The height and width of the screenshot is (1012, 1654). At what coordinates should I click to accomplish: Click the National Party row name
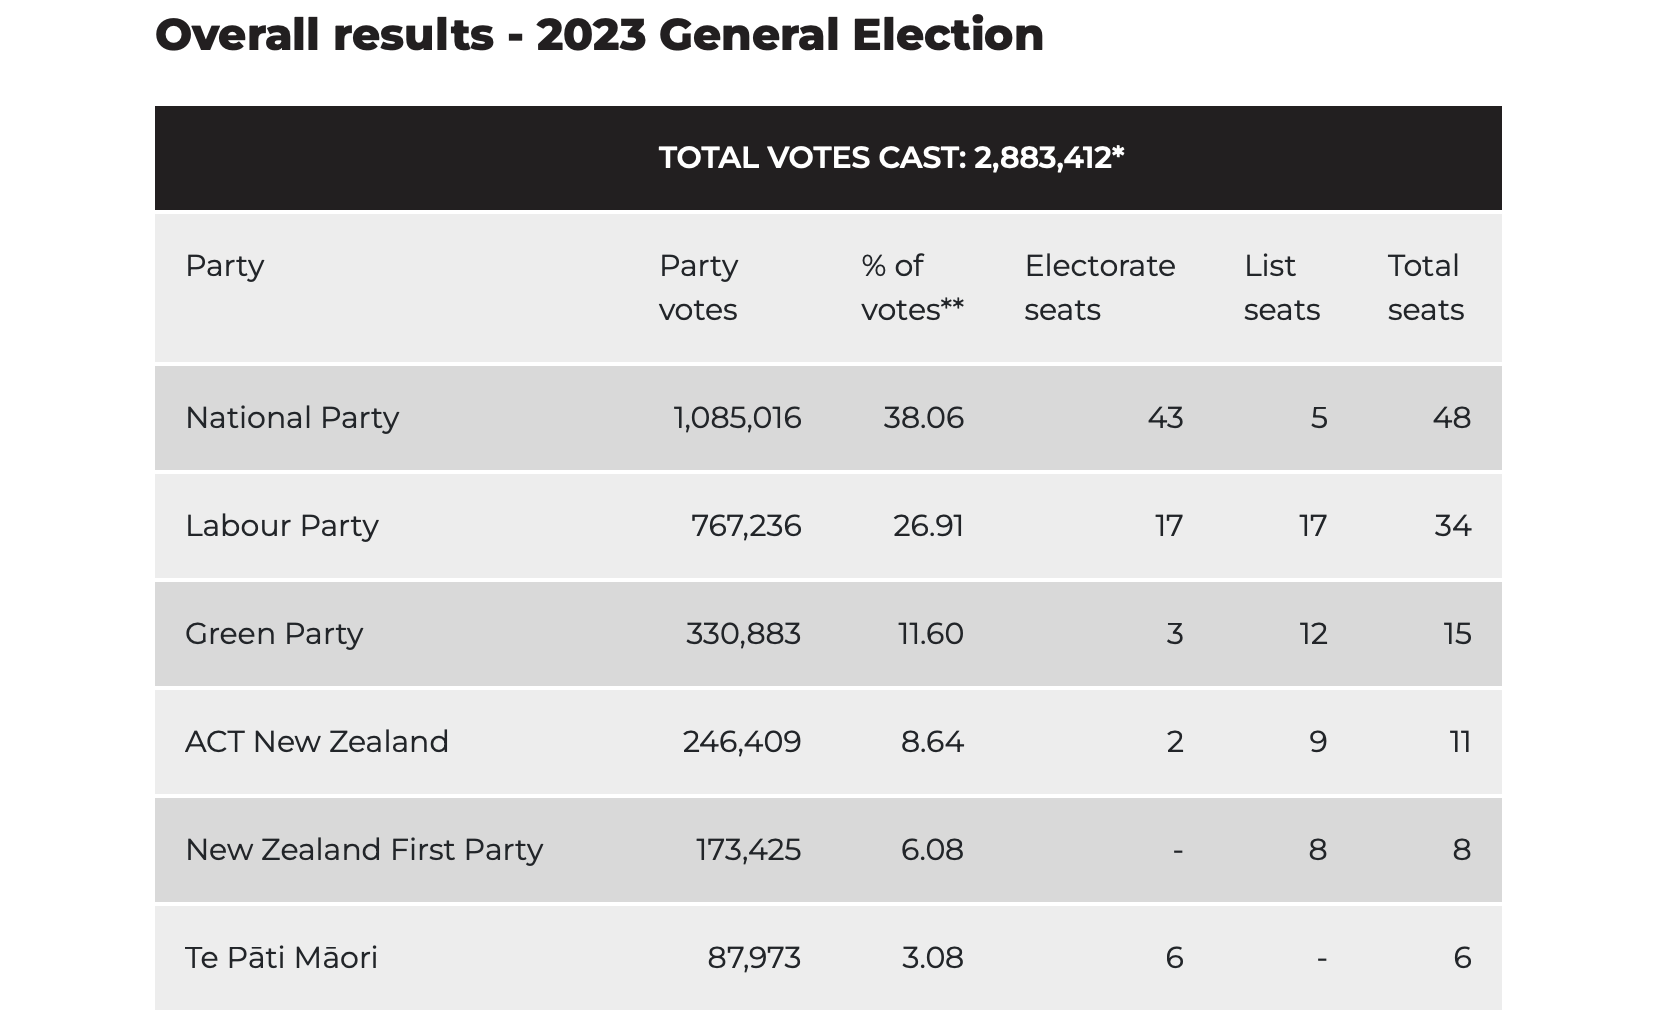point(292,418)
